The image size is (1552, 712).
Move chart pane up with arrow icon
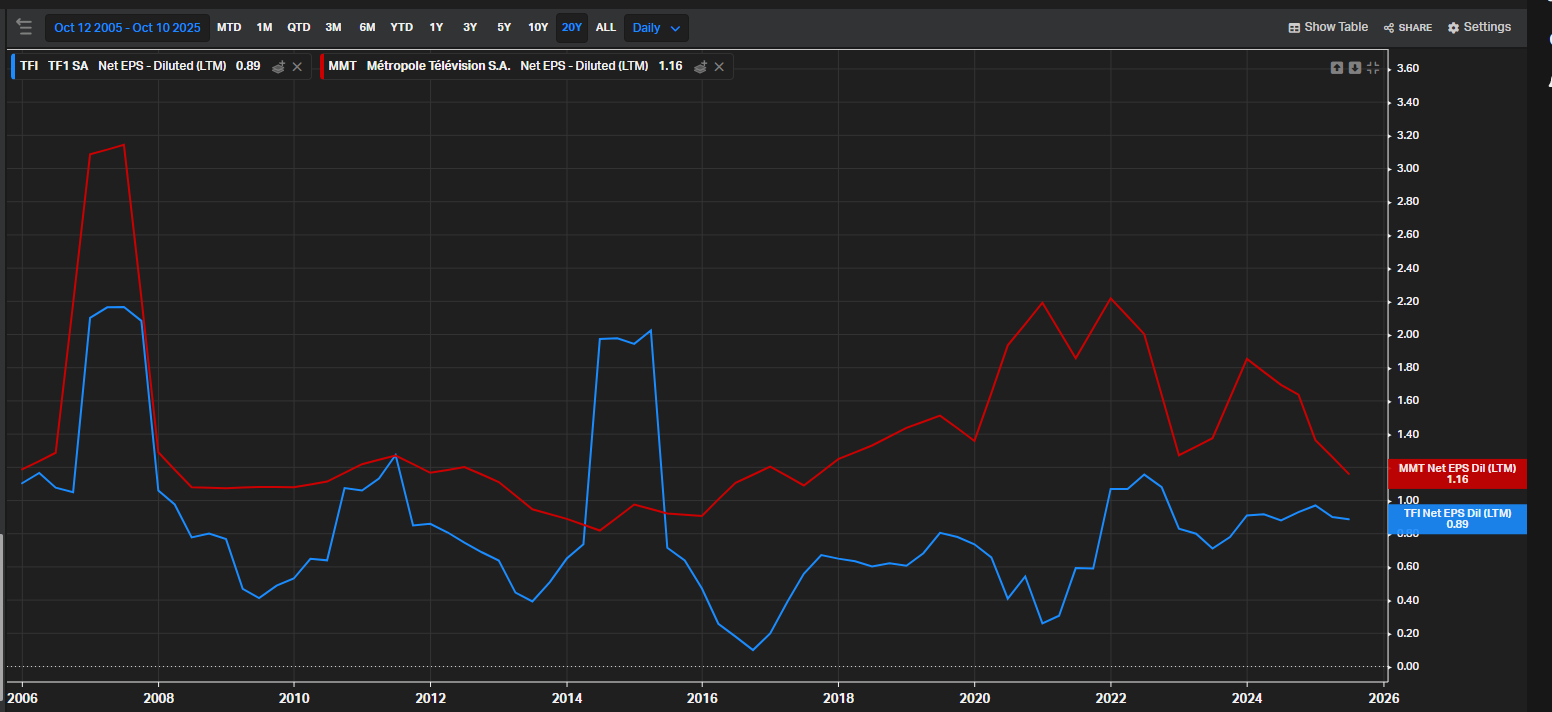click(1336, 67)
